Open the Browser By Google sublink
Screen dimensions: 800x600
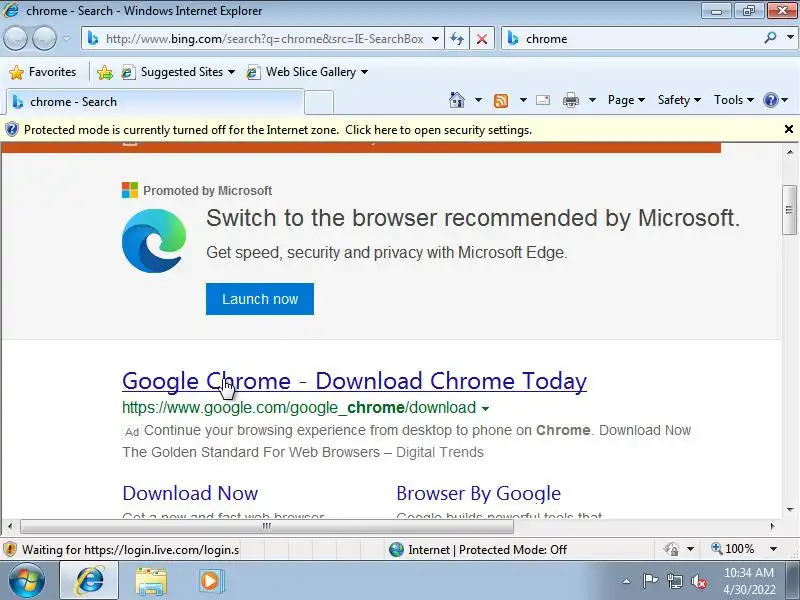pos(479,493)
